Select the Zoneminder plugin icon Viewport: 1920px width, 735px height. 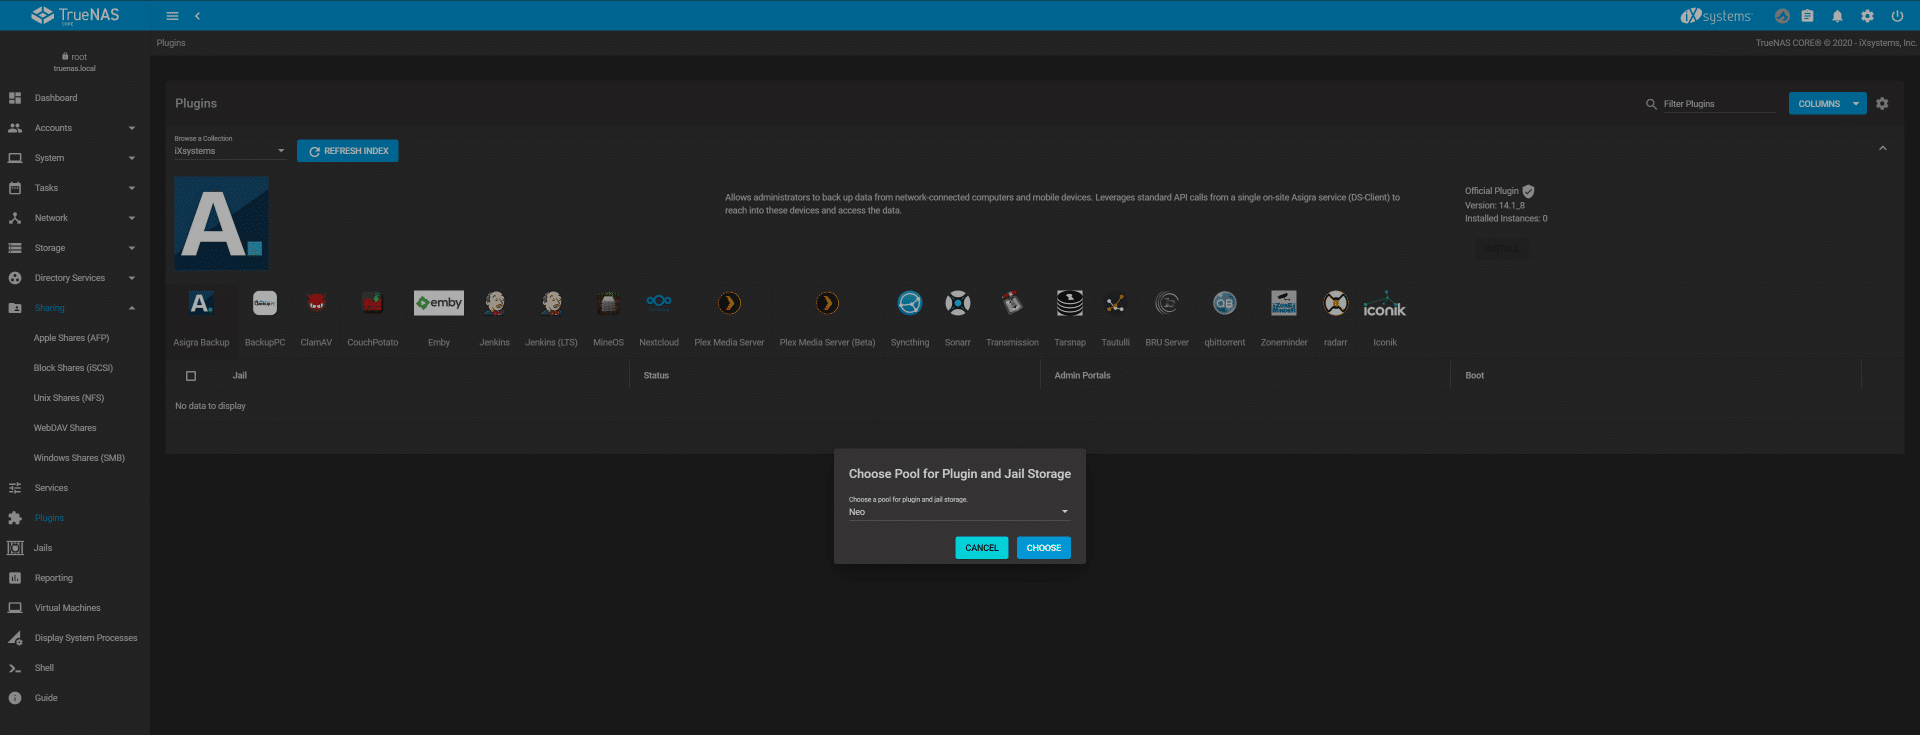[1284, 303]
